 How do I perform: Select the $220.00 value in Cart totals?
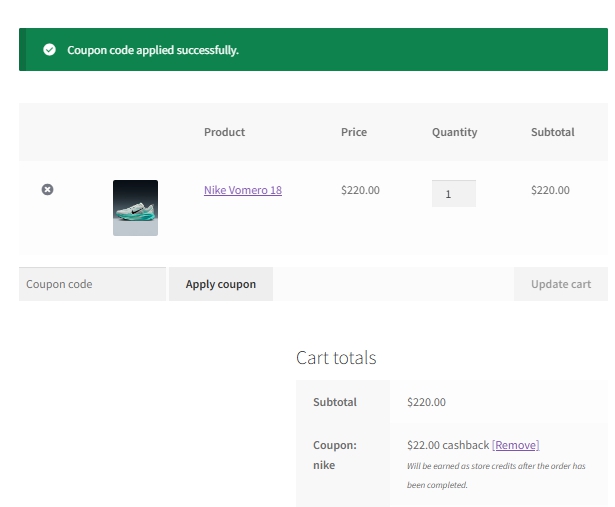tap(426, 402)
